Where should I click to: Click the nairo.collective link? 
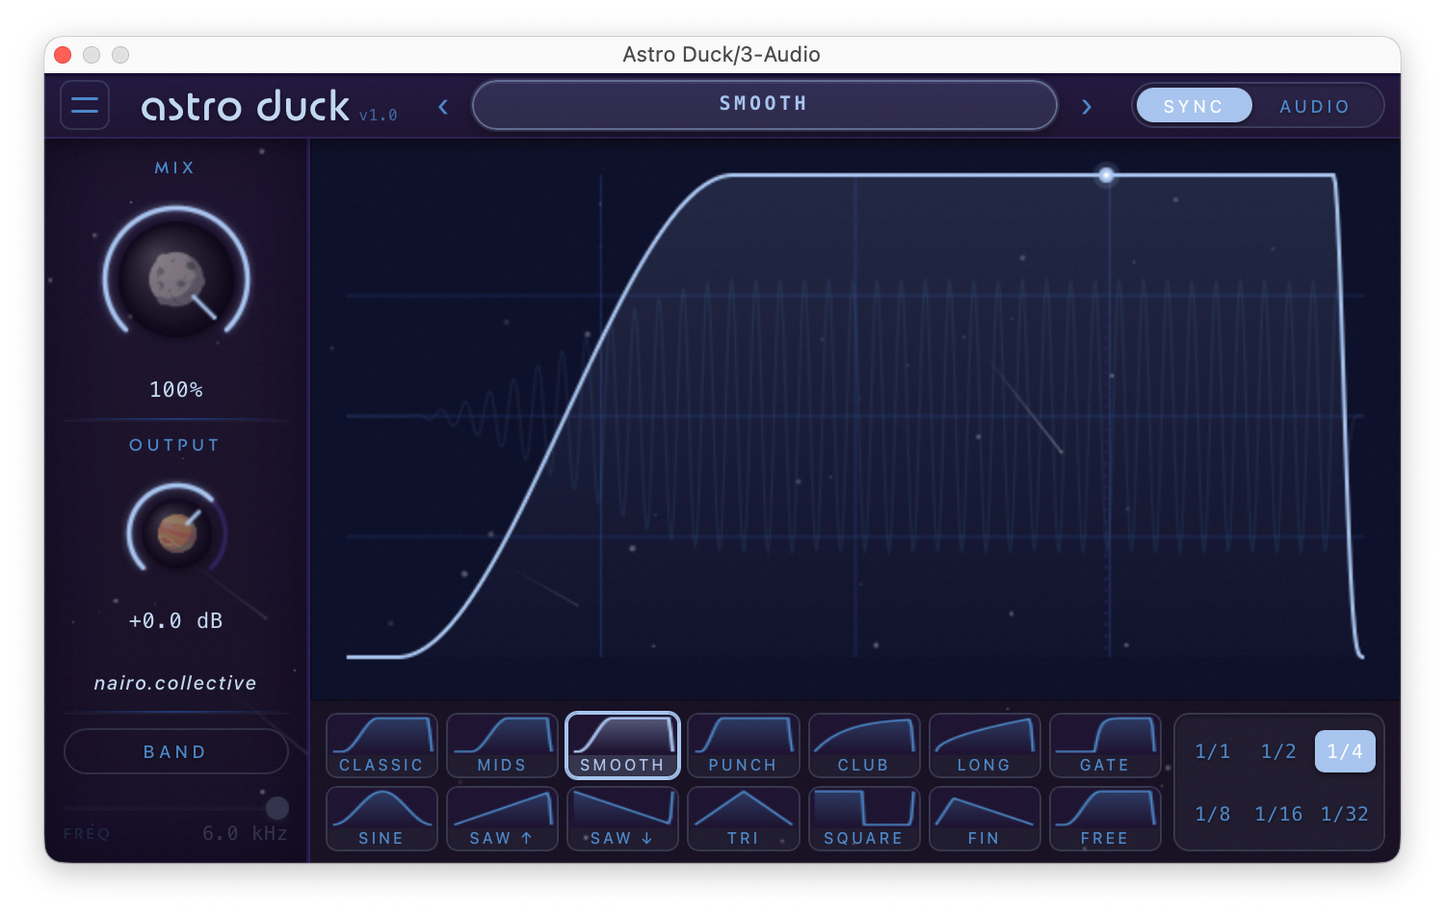point(176,683)
